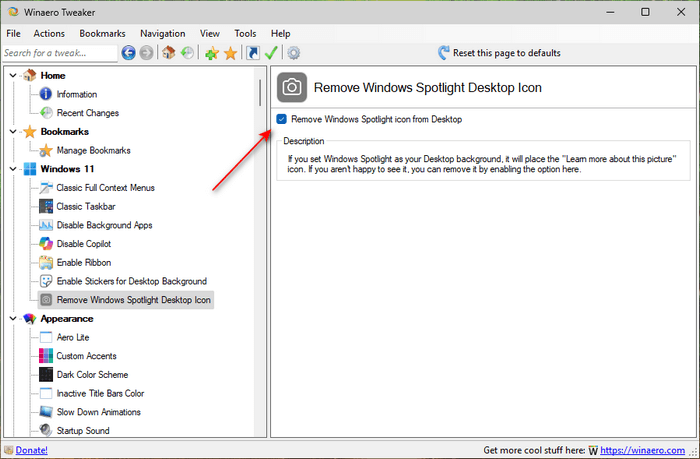
Task: Click the blue Back navigation arrow
Action: (128, 53)
